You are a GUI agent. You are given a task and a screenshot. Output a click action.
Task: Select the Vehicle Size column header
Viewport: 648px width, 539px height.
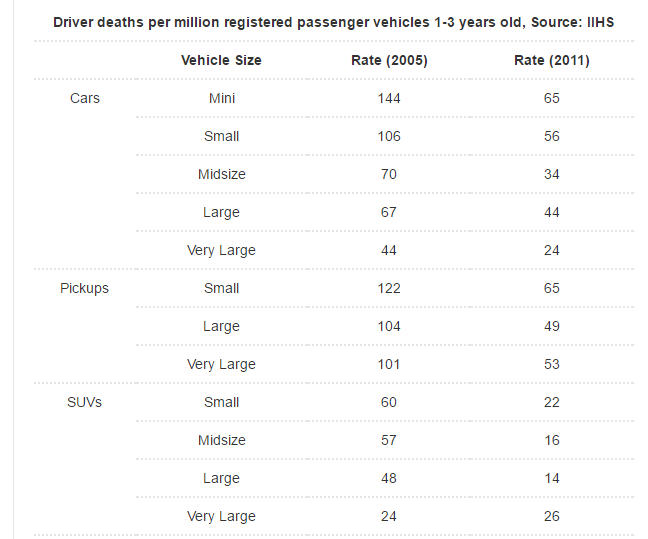(221, 60)
